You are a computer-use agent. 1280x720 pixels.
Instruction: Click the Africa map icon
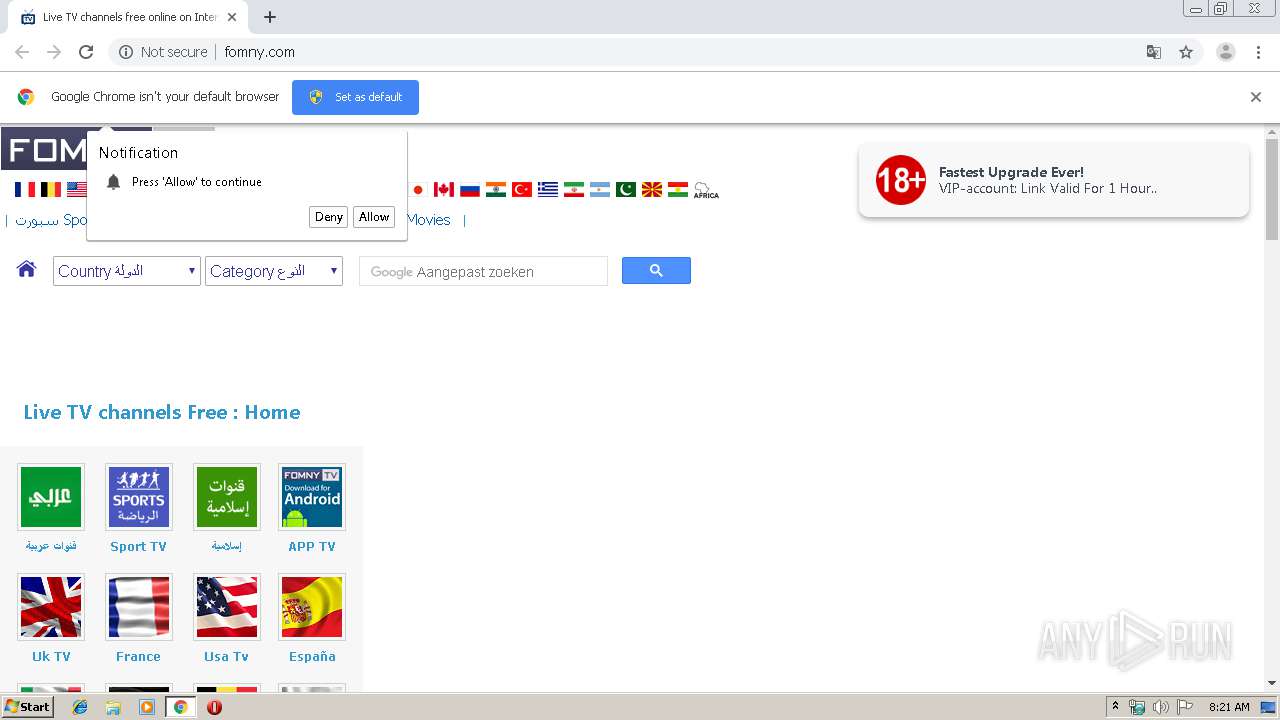tap(706, 190)
